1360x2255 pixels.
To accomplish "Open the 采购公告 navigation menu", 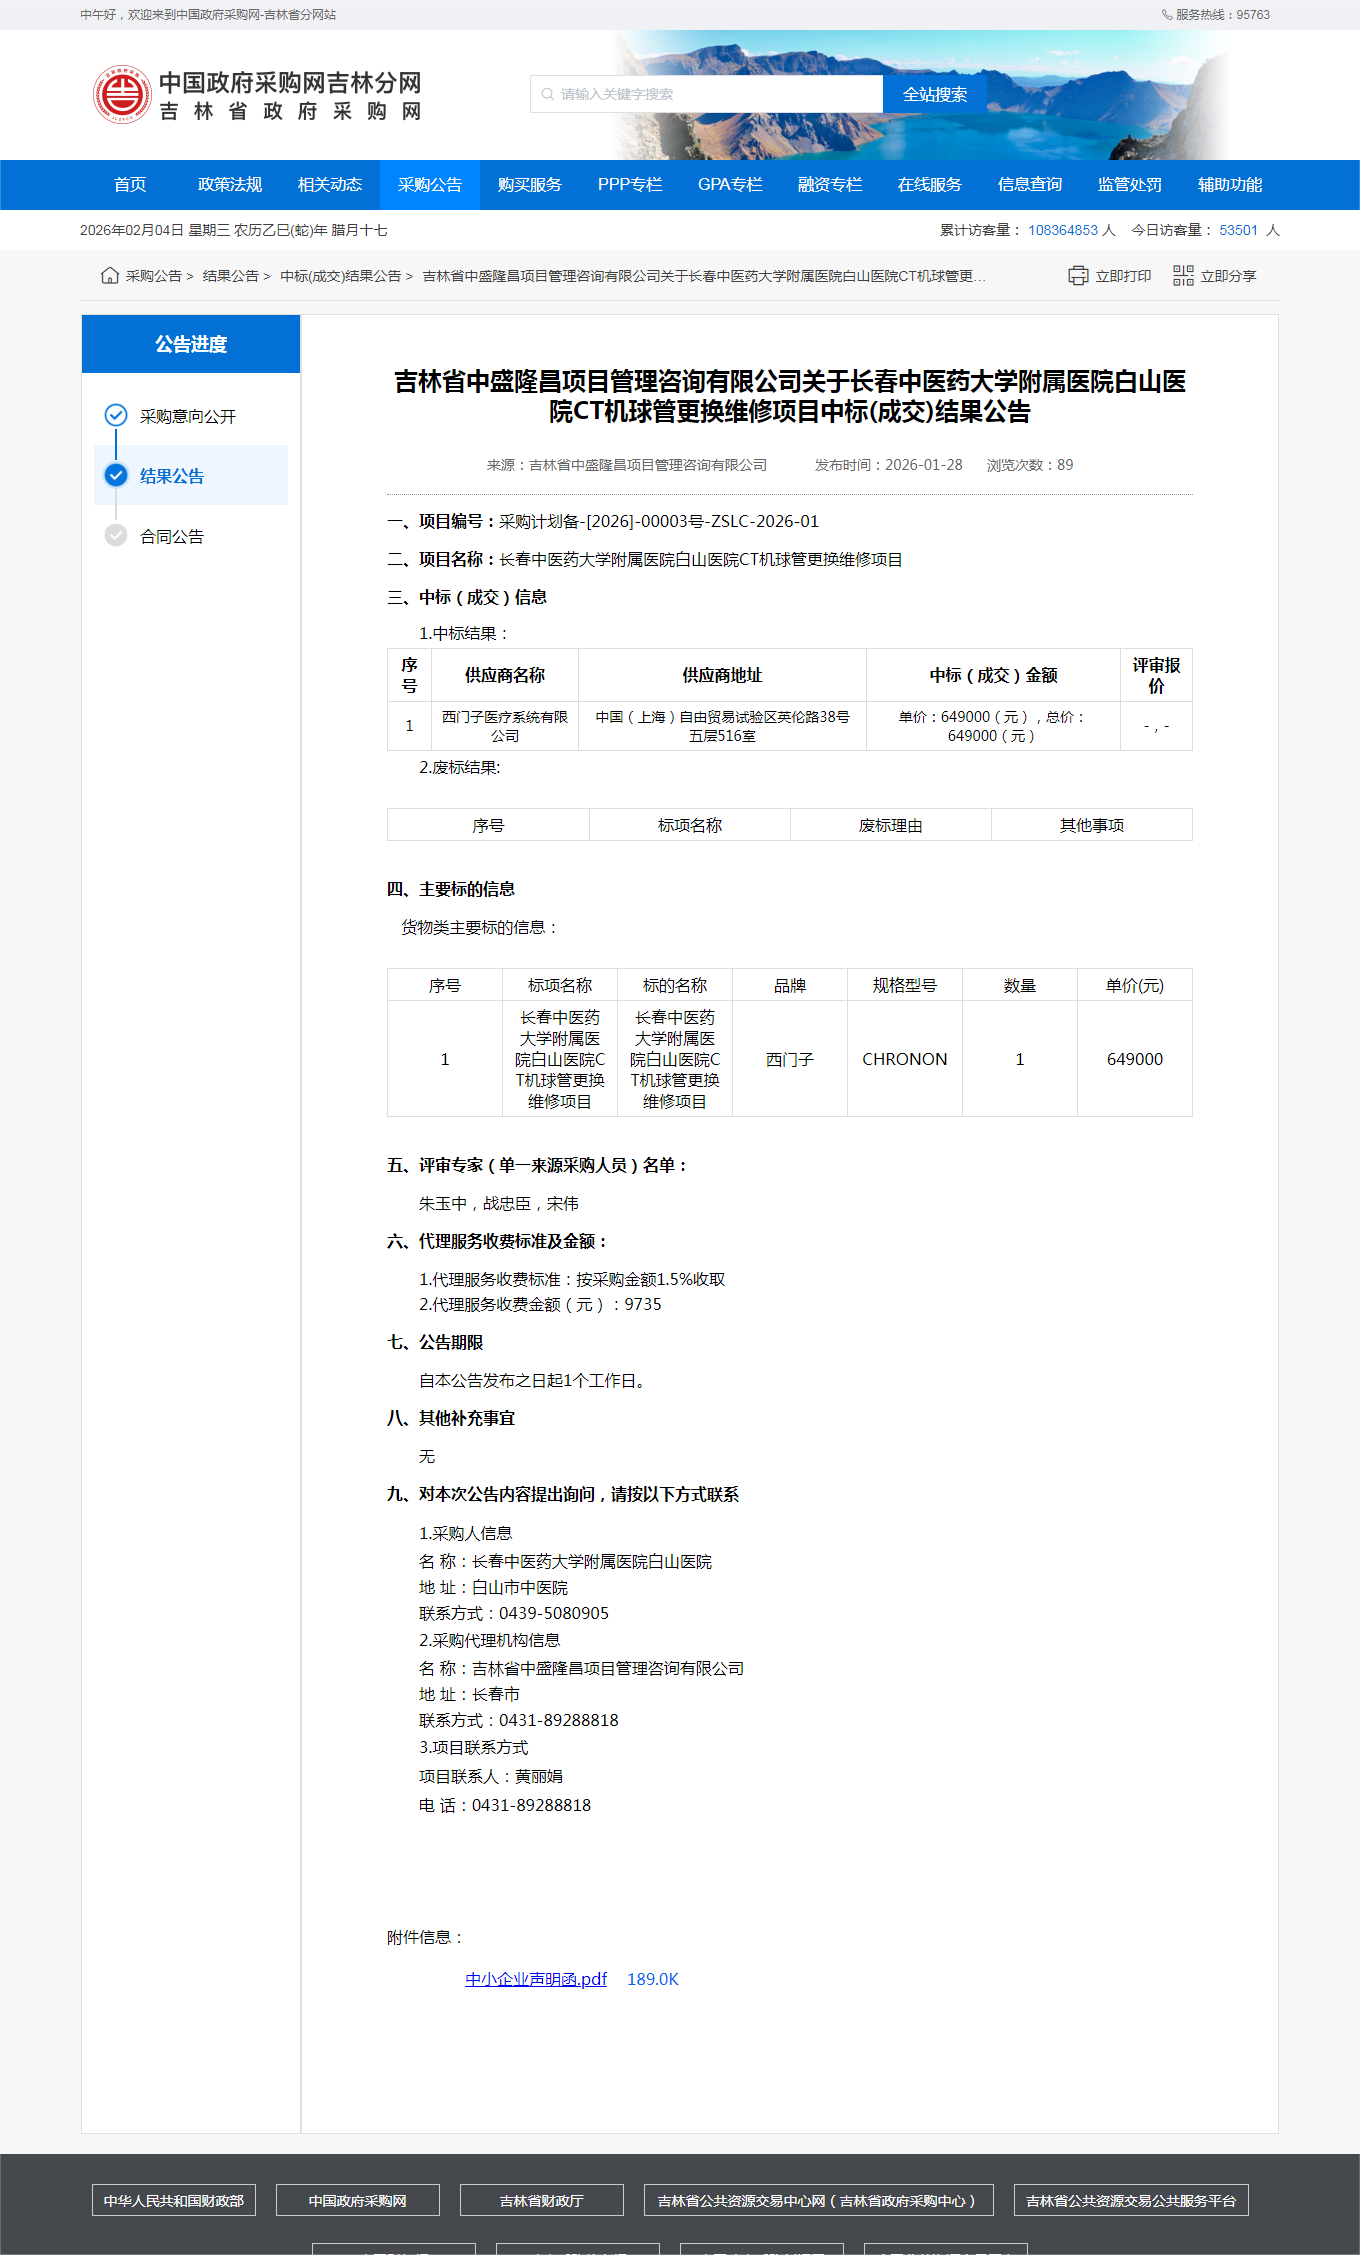I will [430, 185].
